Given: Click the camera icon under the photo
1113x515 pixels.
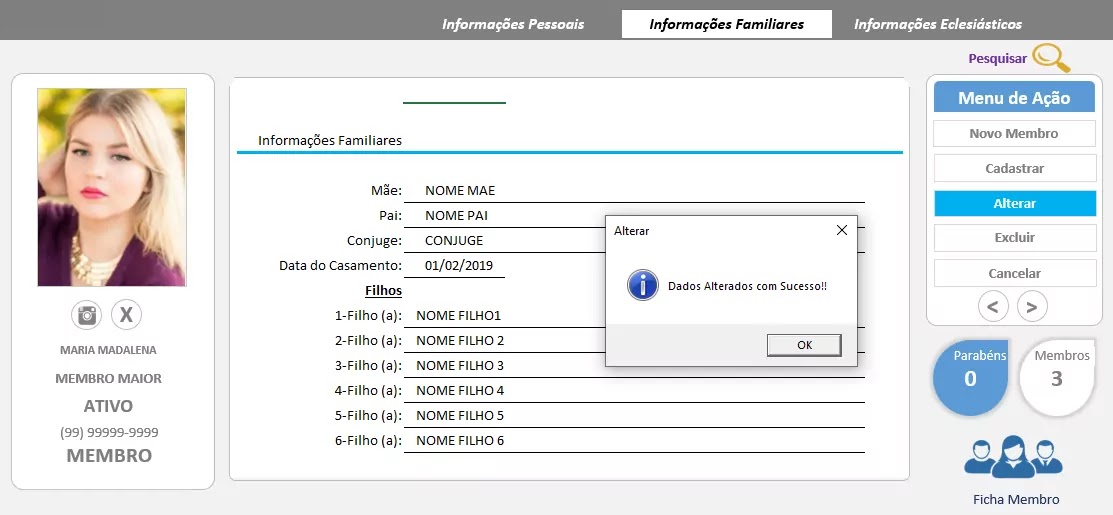Looking at the screenshot, I should coord(87,315).
